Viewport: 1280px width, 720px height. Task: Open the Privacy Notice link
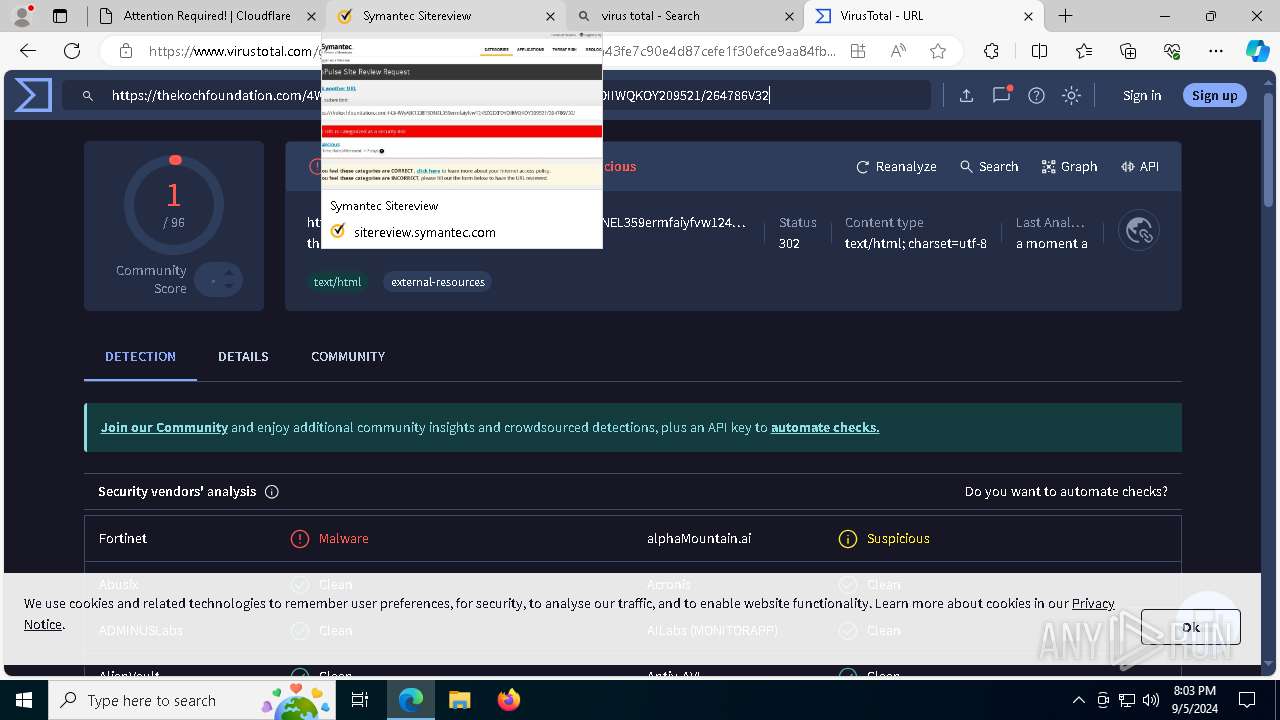(1093, 603)
